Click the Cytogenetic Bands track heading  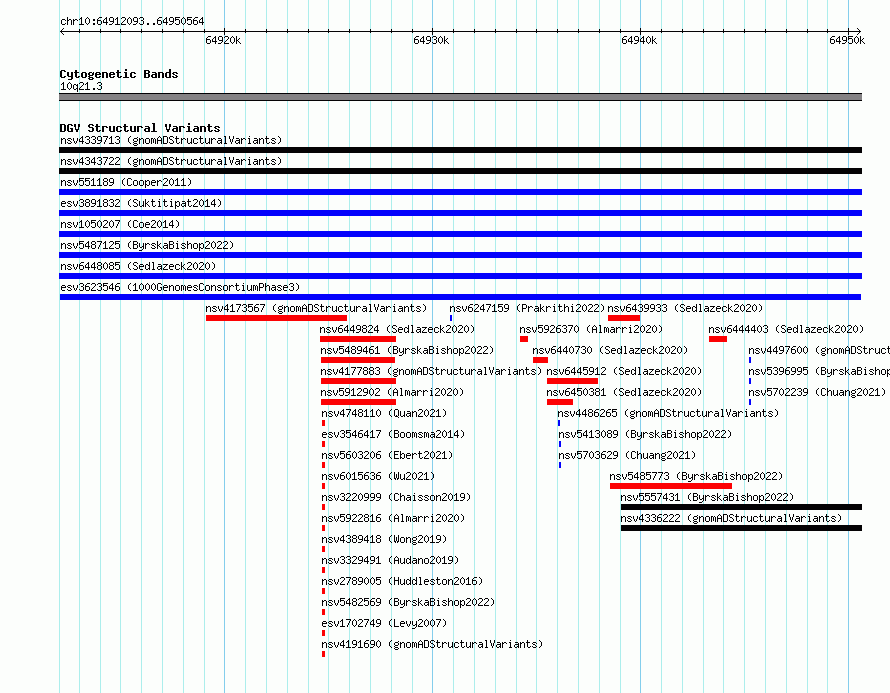pyautogui.click(x=119, y=74)
